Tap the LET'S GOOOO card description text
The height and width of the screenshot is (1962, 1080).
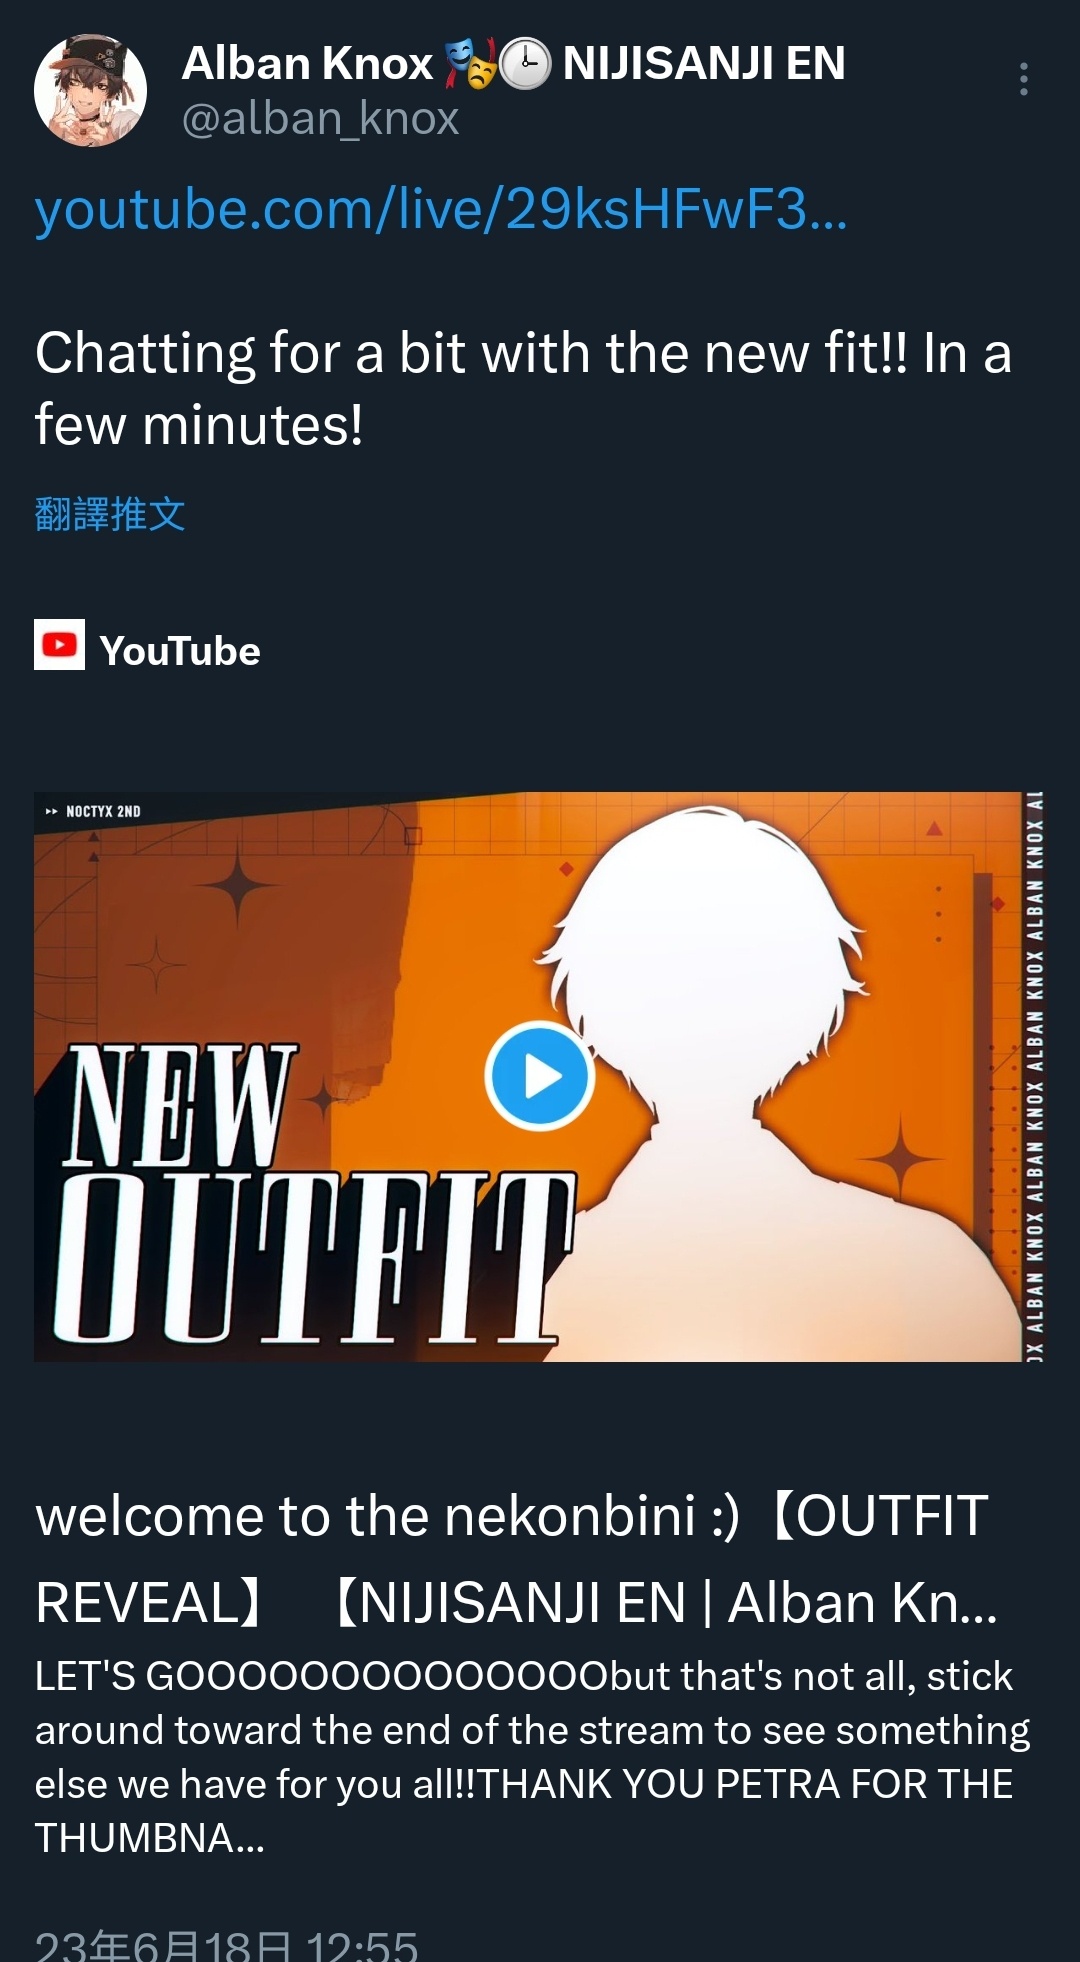click(532, 1757)
